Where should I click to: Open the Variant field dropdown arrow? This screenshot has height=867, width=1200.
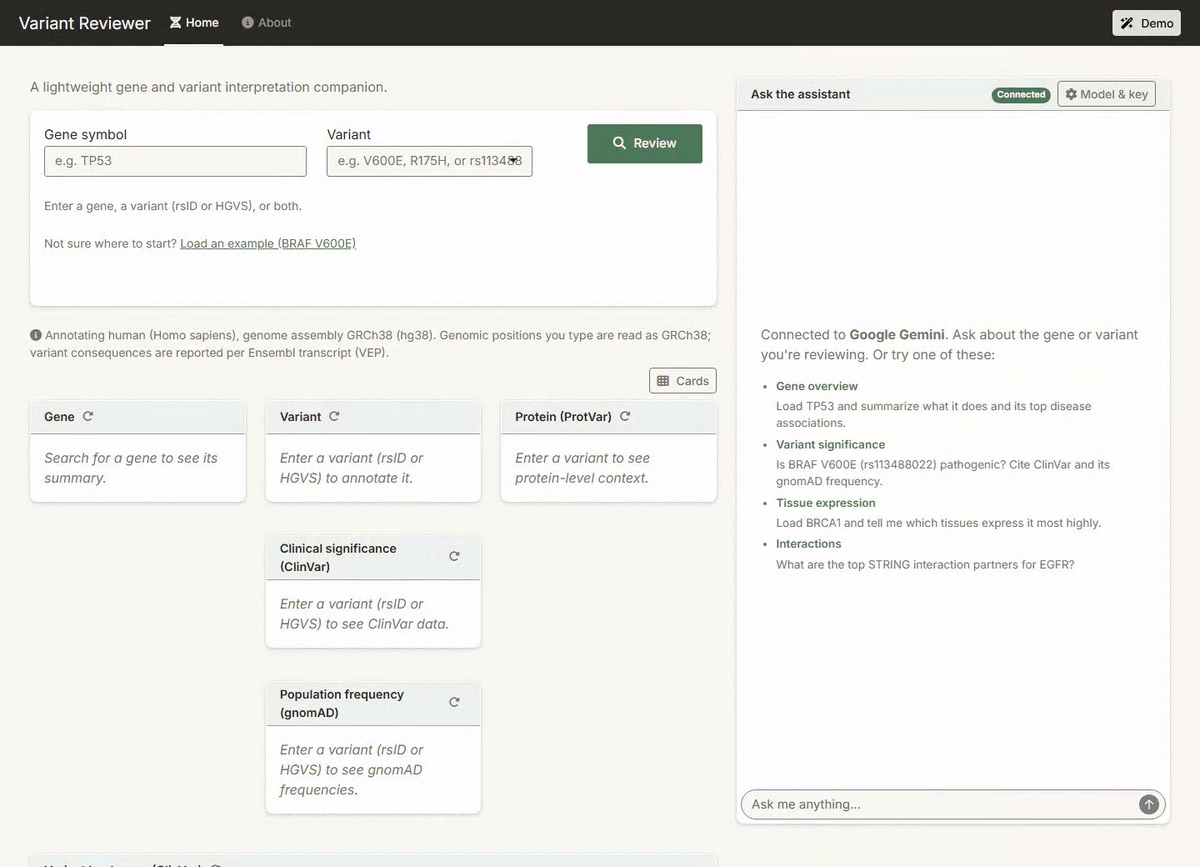[x=513, y=160]
